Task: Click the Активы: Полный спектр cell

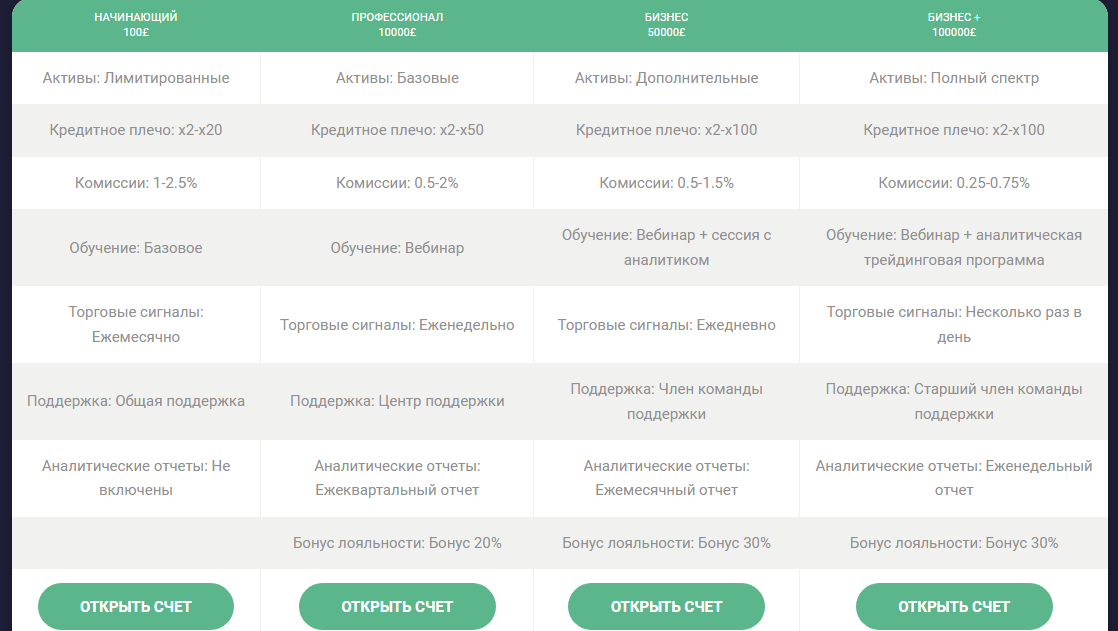Action: click(954, 78)
